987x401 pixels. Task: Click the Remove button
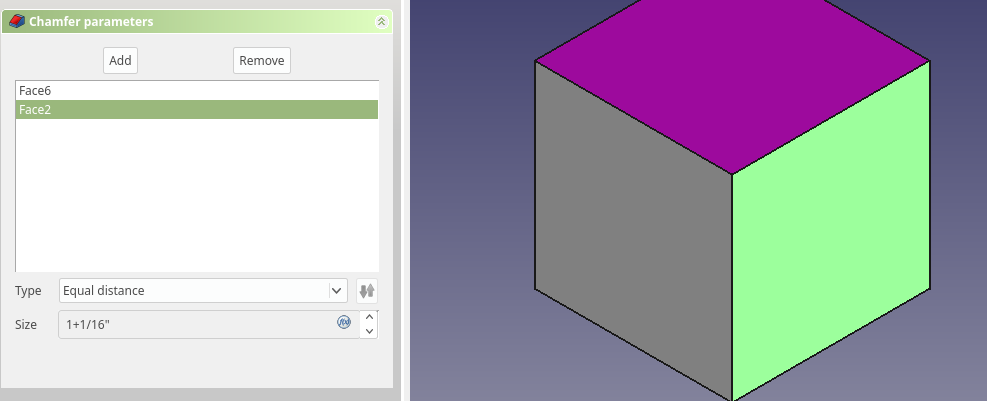[262, 60]
